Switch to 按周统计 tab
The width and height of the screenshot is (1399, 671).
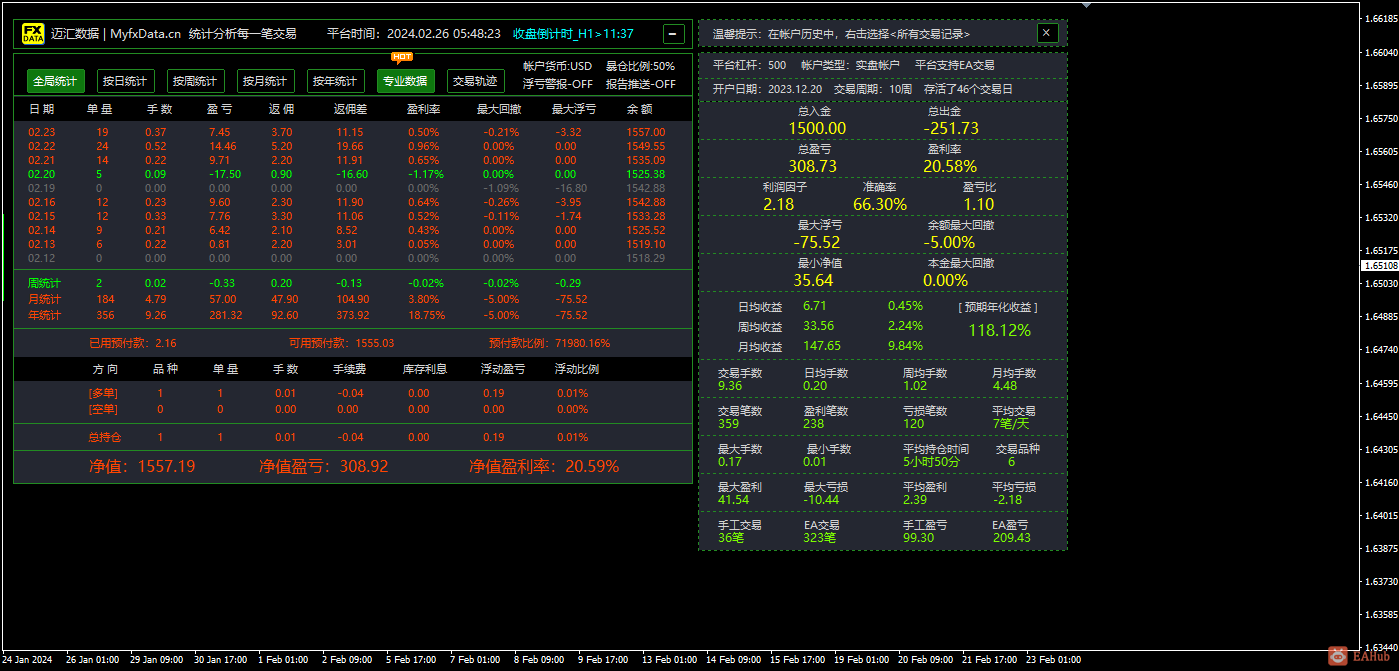point(195,81)
